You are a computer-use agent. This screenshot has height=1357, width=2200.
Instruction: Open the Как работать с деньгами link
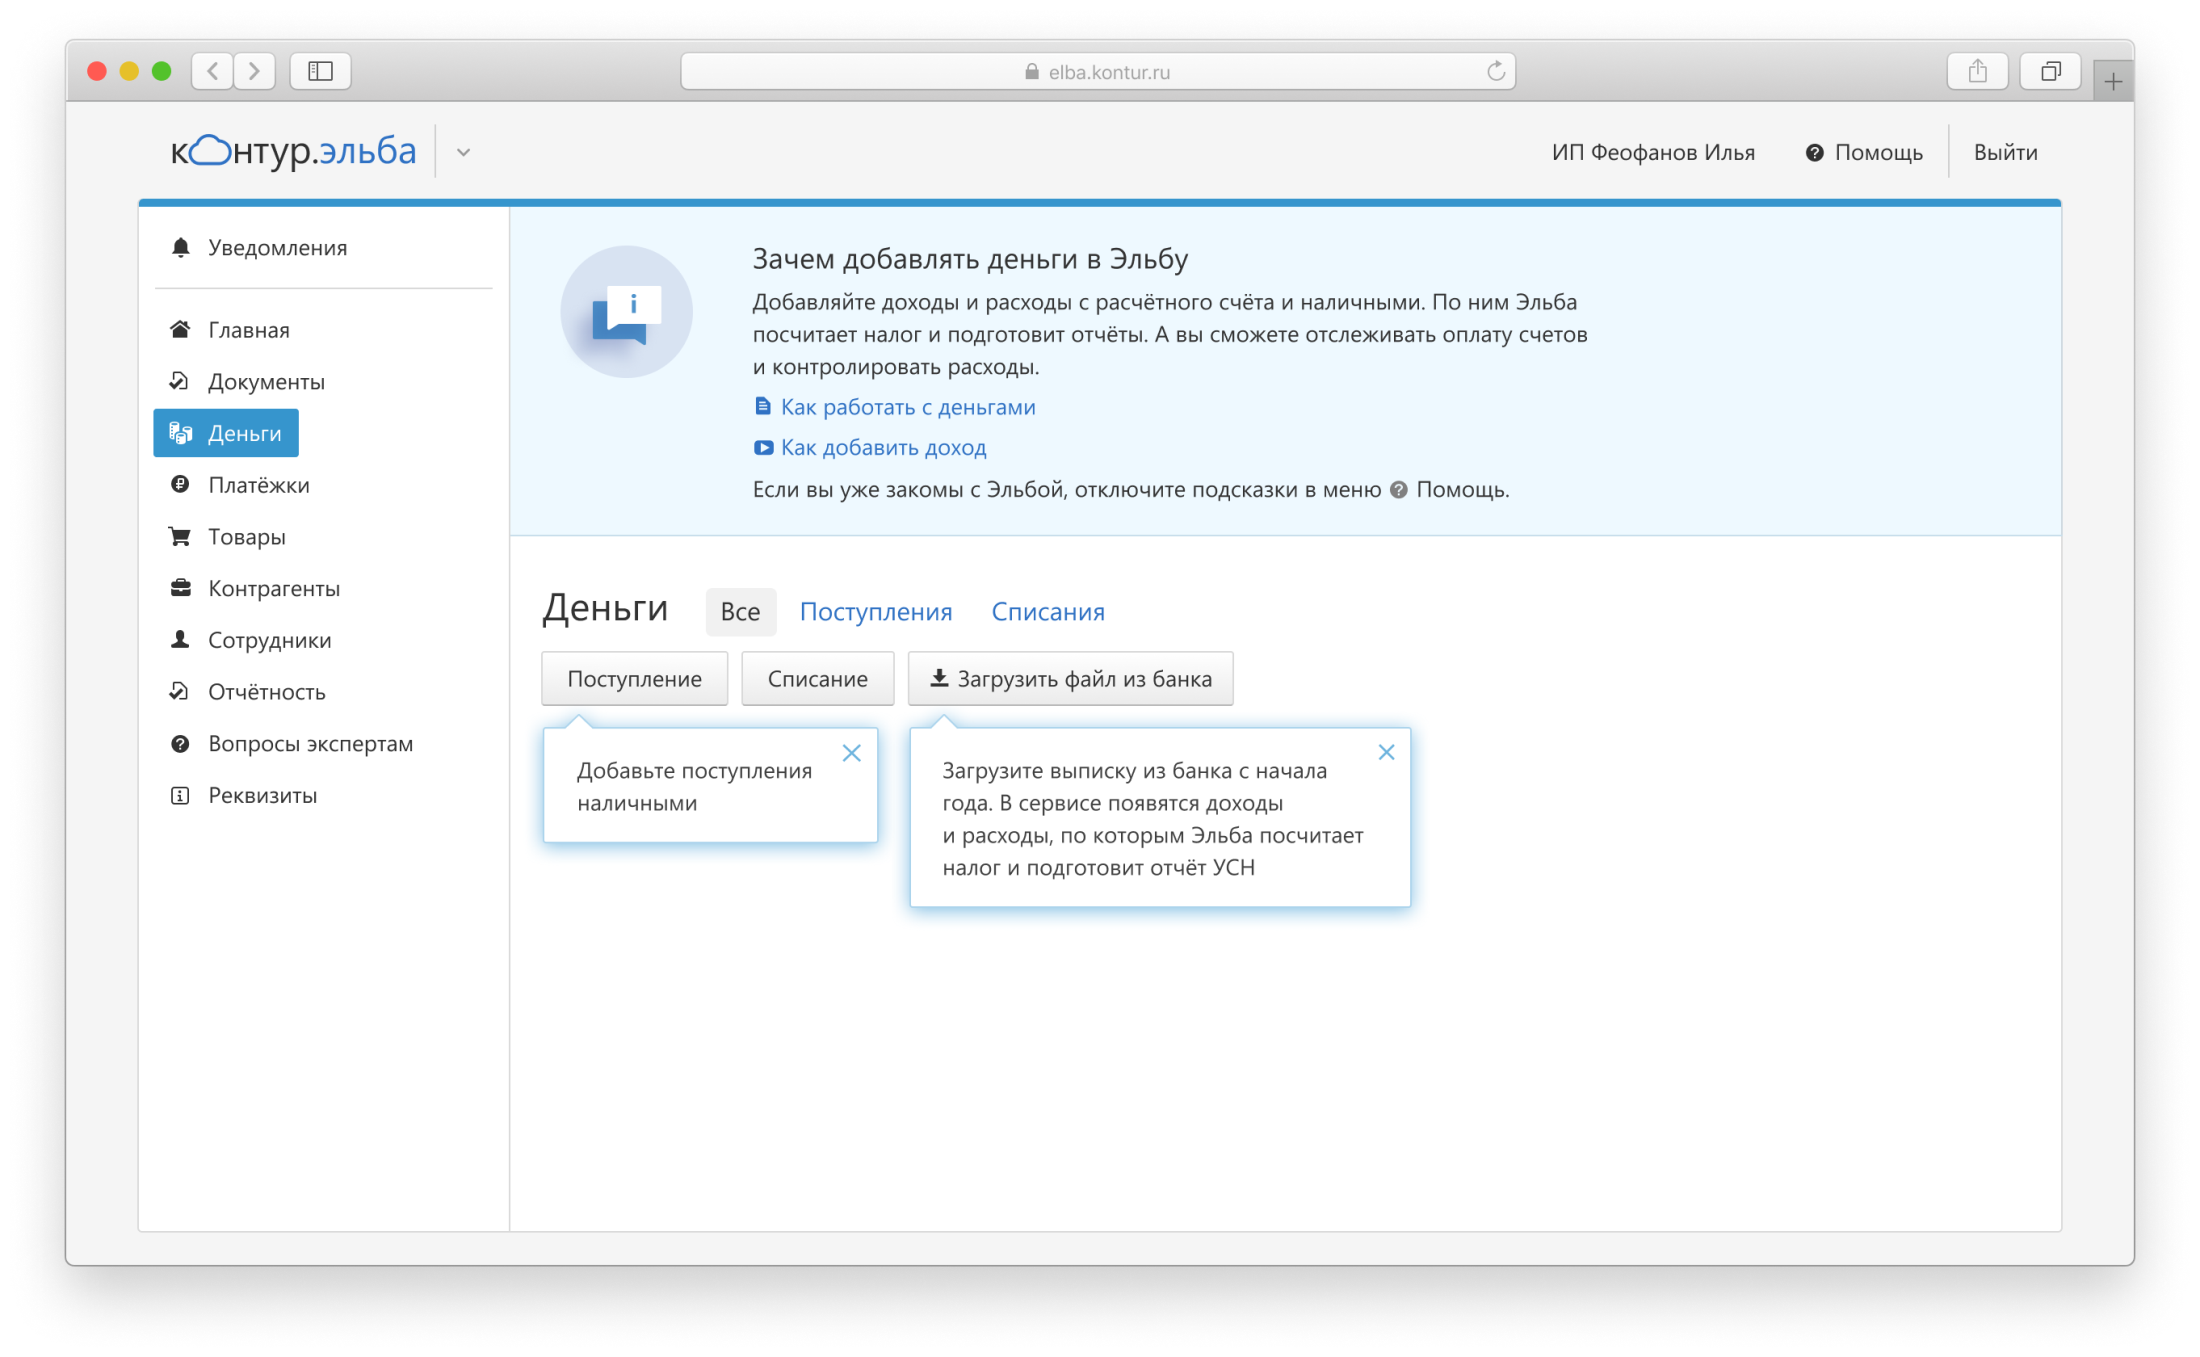[x=908, y=407]
